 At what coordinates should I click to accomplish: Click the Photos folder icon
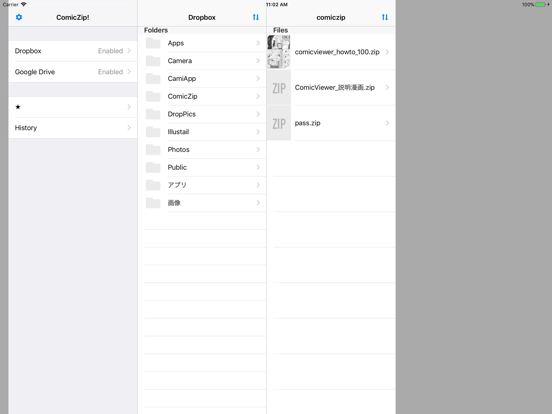[153, 150]
